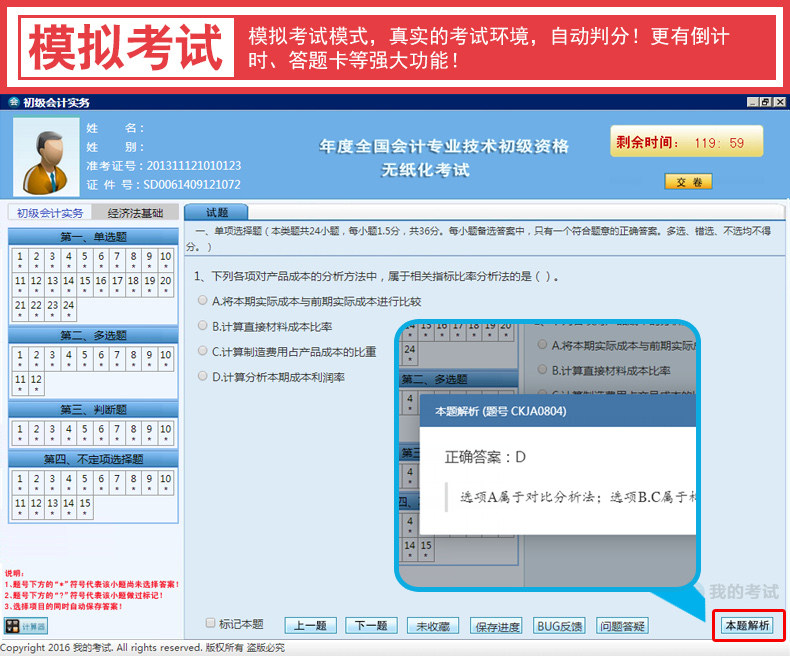This screenshot has width=790, height=656.
Task: Jump to single-choice question 20
Action: click(166, 284)
